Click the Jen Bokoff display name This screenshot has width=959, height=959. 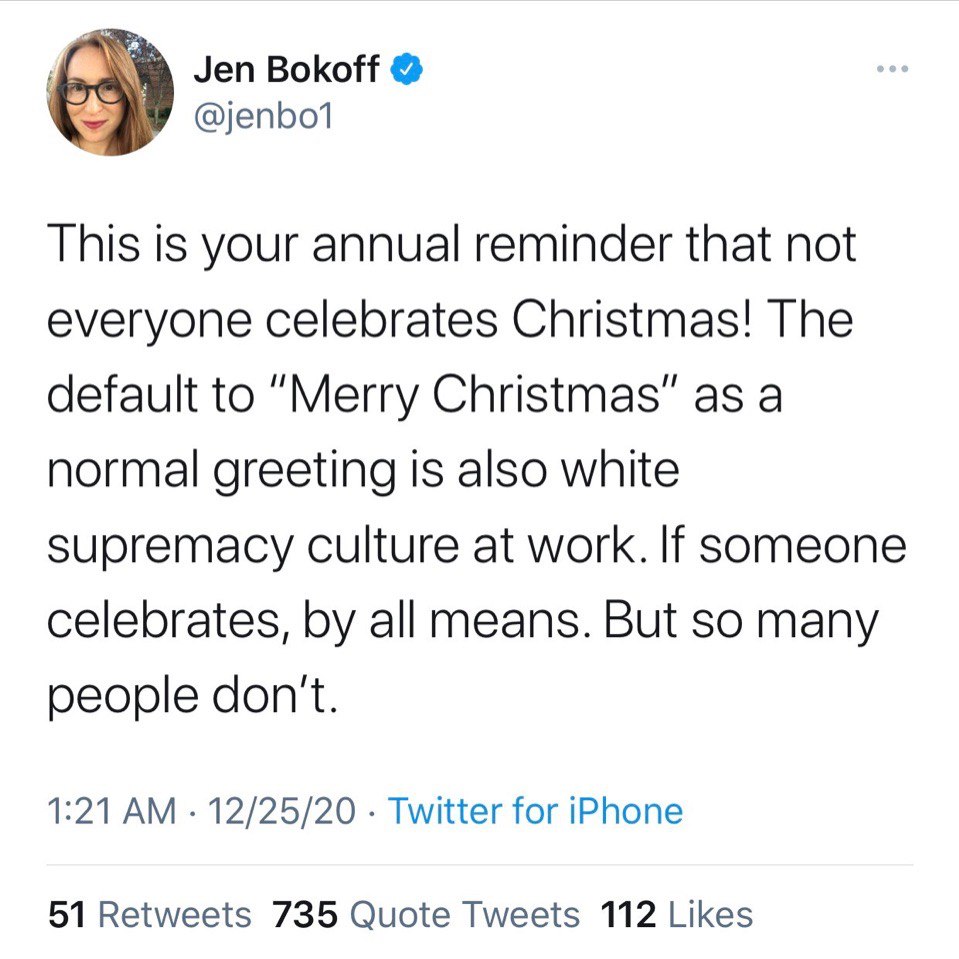point(286,68)
